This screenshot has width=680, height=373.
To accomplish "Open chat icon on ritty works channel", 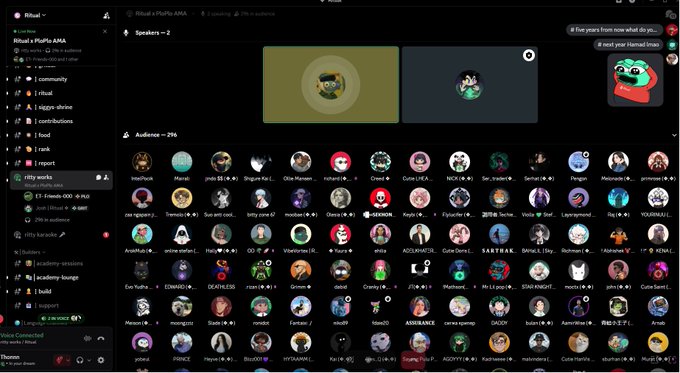I will click(98, 177).
